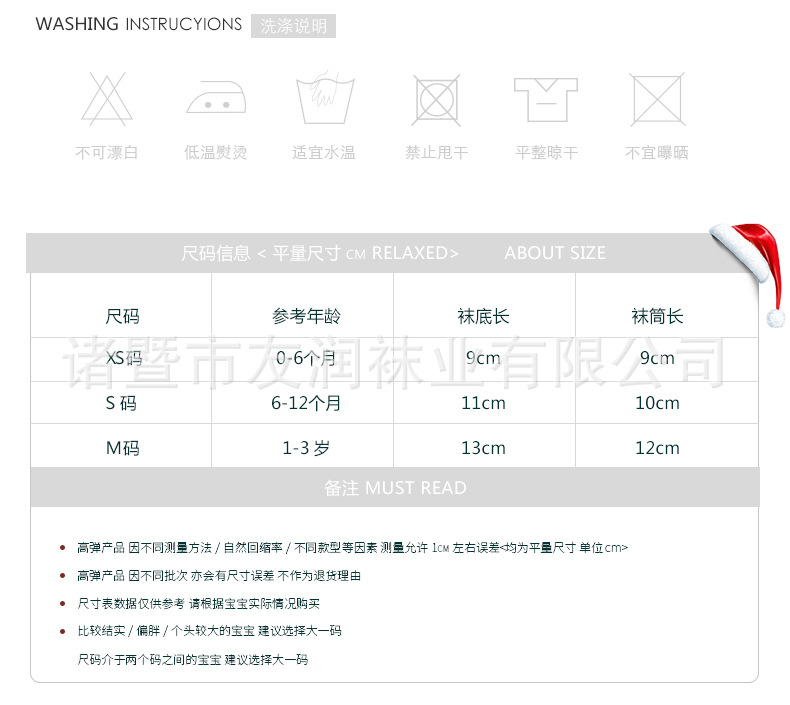790x705 pixels.
Task: Click the 袜底长 column header
Action: pos(483,316)
